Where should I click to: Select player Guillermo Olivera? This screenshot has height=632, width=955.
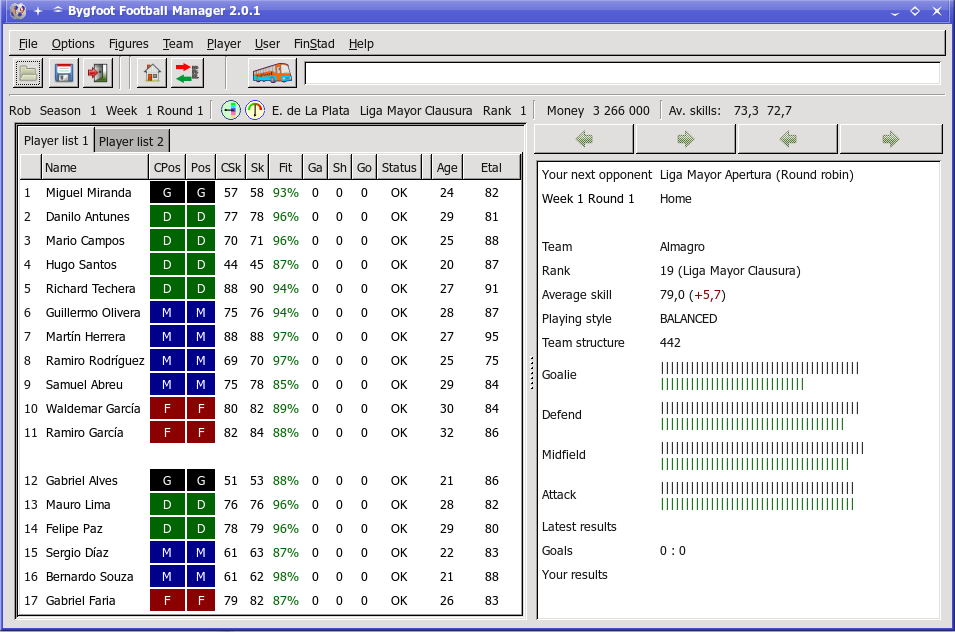[x=271, y=313]
